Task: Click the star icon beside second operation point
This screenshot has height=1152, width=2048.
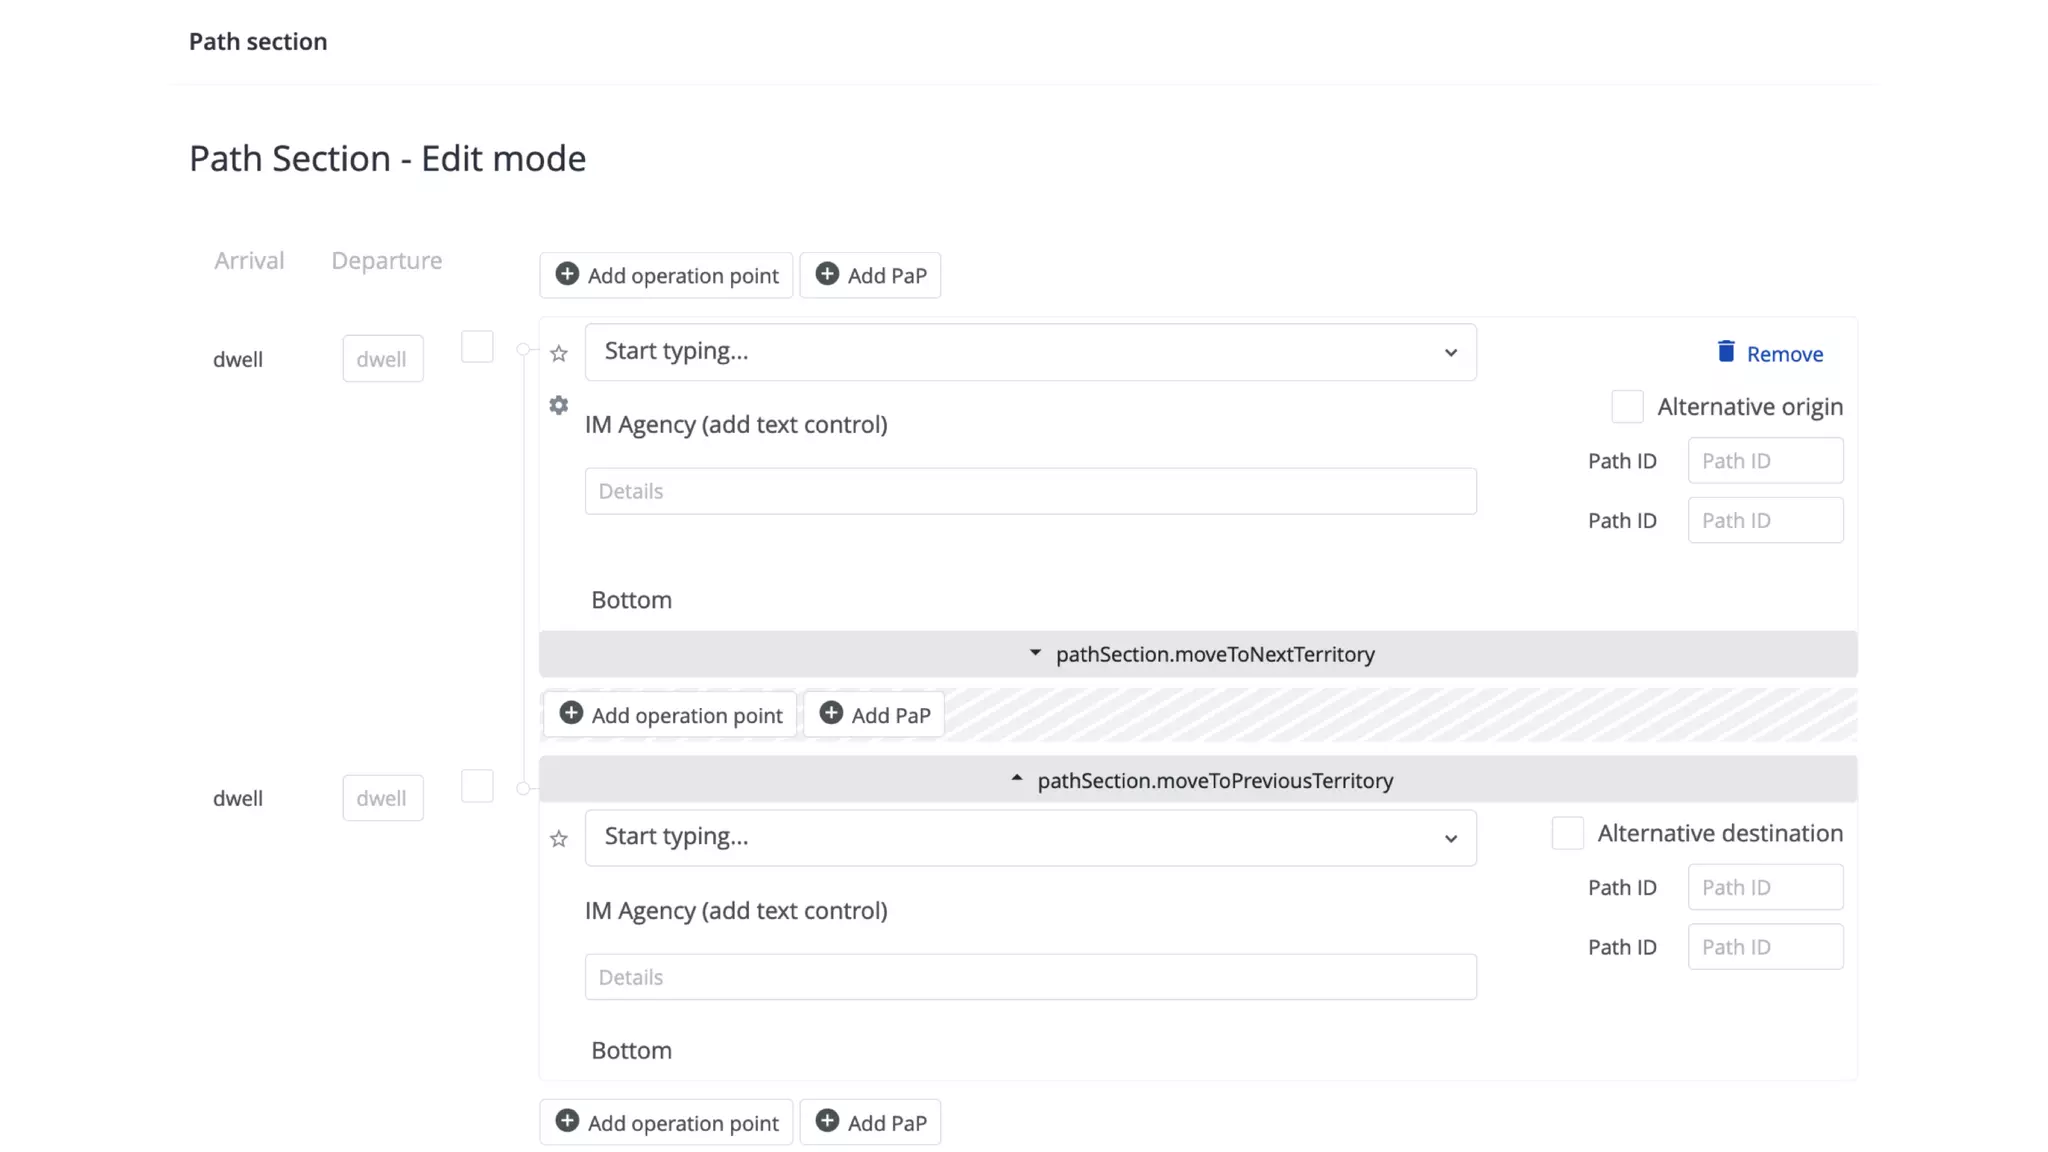Action: pyautogui.click(x=559, y=839)
